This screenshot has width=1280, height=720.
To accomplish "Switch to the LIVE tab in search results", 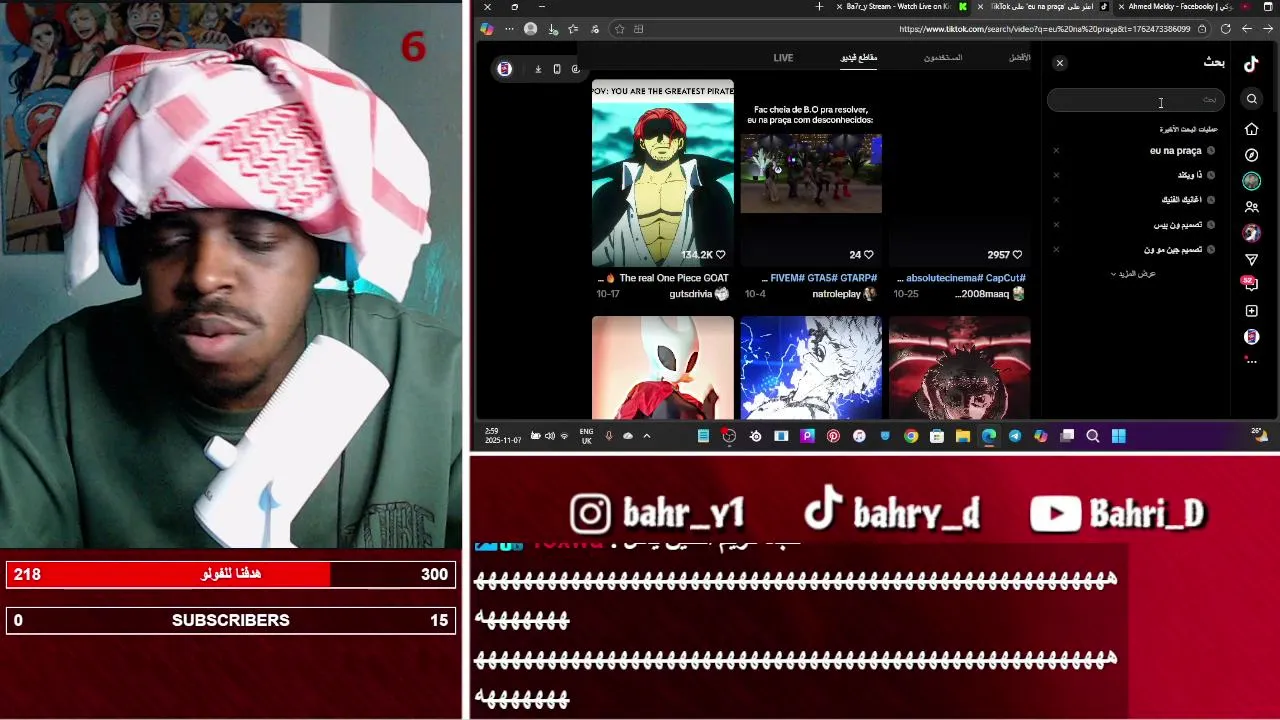I will pos(783,58).
